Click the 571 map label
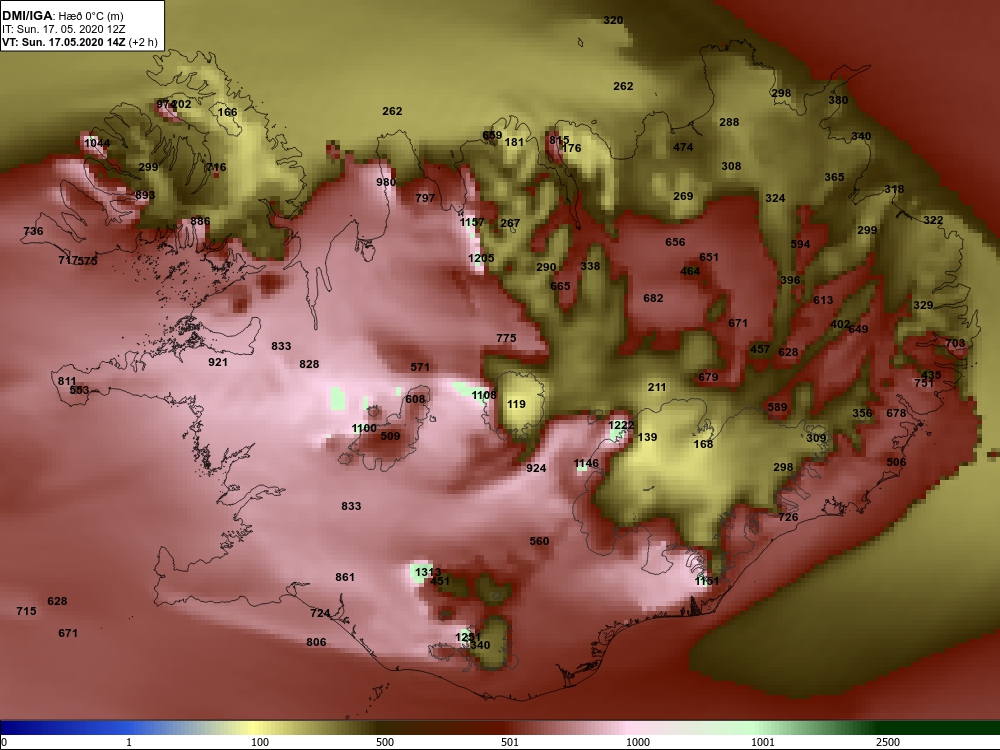Image resolution: width=1000 pixels, height=750 pixels. point(420,367)
